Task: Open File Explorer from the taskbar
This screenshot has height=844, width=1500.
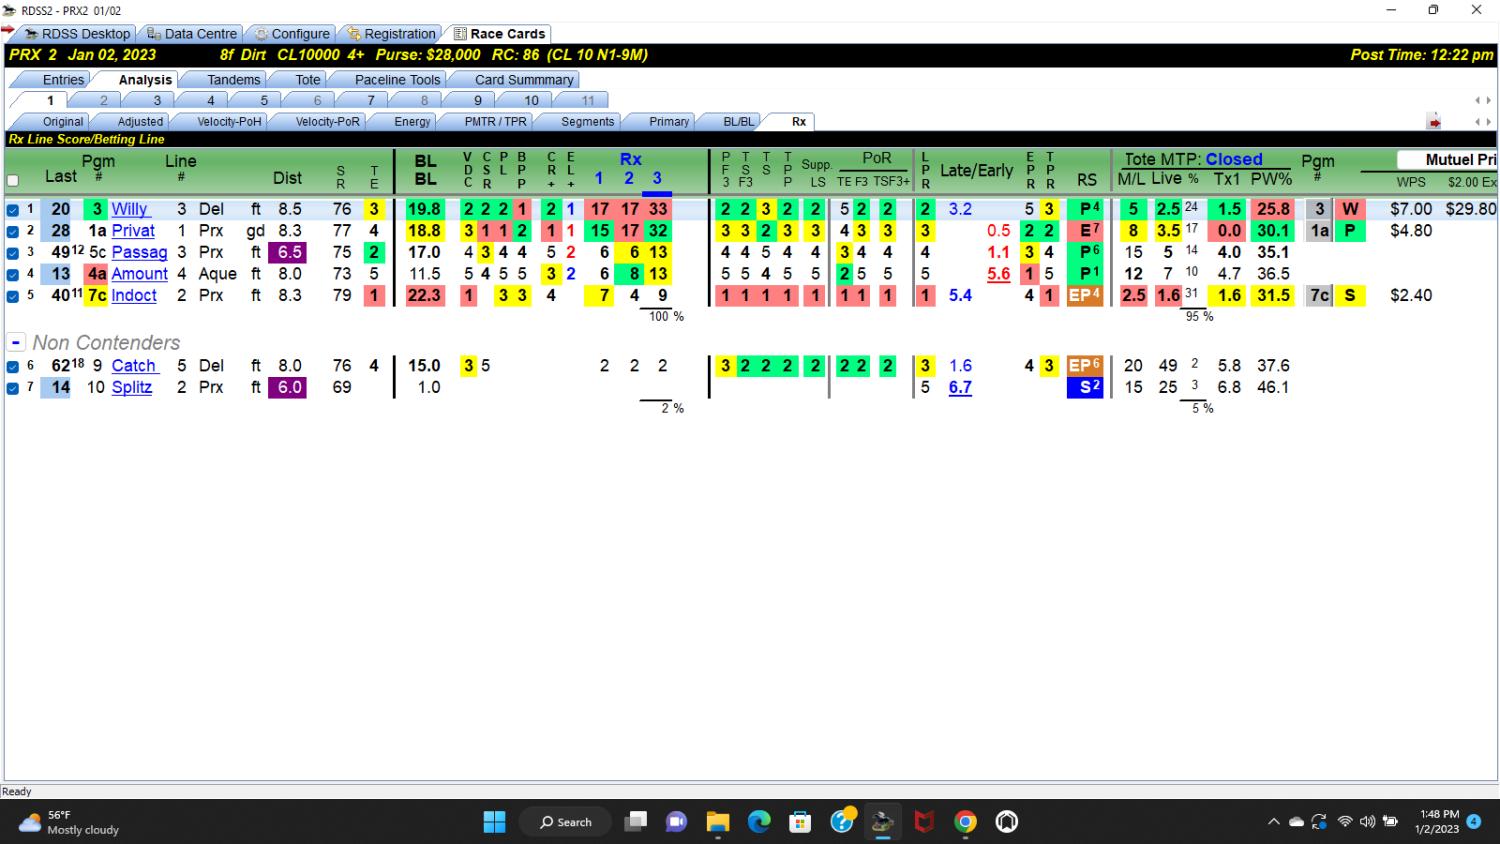Action: pyautogui.click(x=718, y=822)
